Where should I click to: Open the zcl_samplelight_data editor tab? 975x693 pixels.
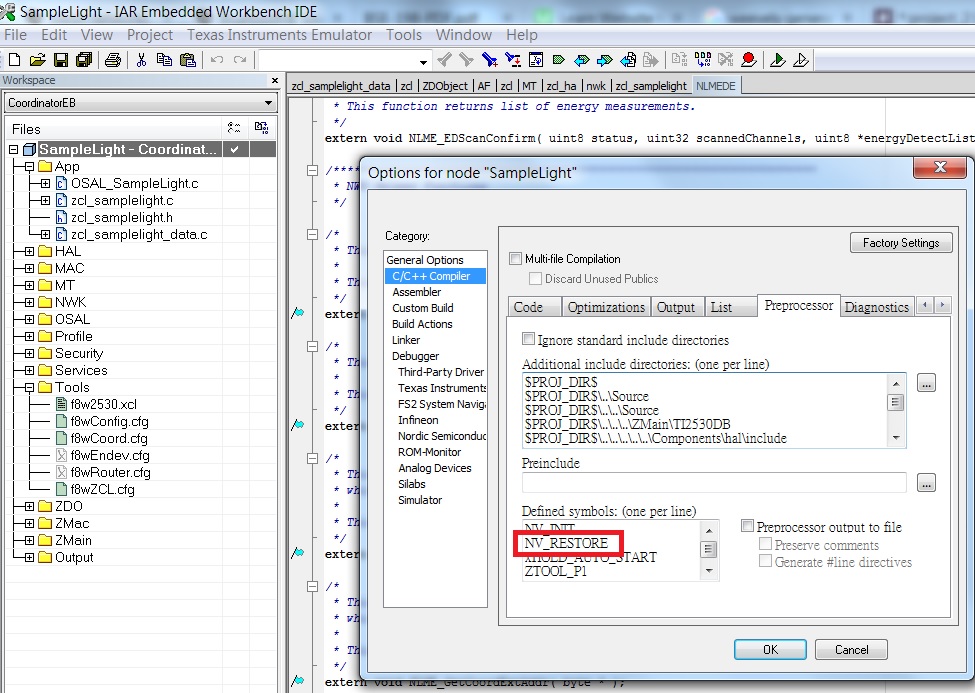(341, 86)
